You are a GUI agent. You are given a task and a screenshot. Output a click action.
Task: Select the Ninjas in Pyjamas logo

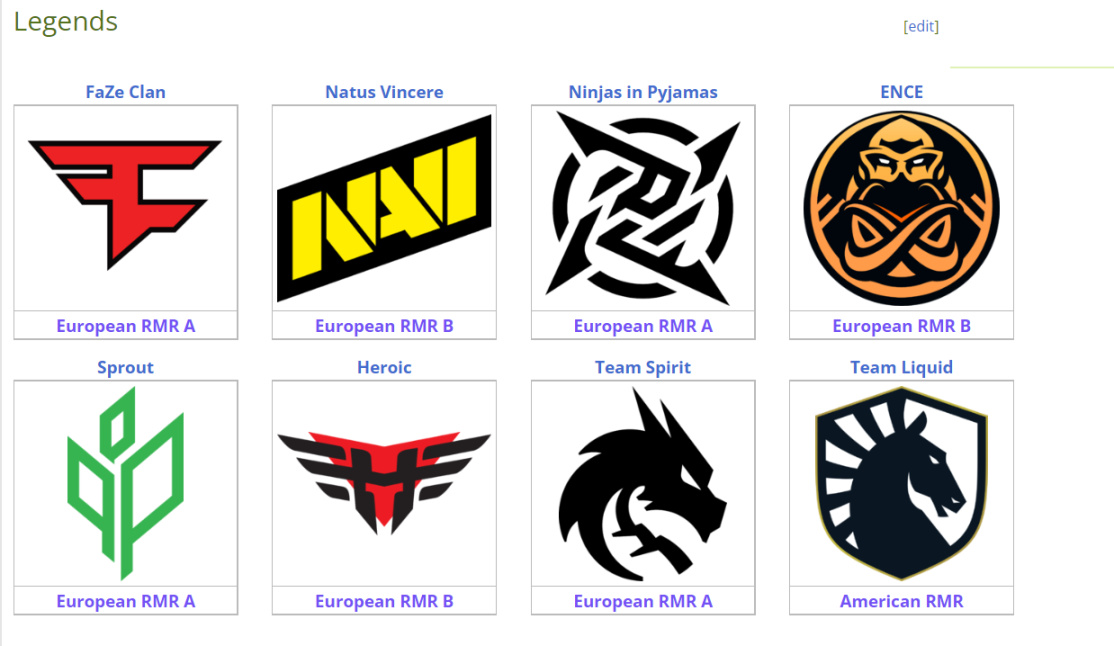[x=643, y=208]
